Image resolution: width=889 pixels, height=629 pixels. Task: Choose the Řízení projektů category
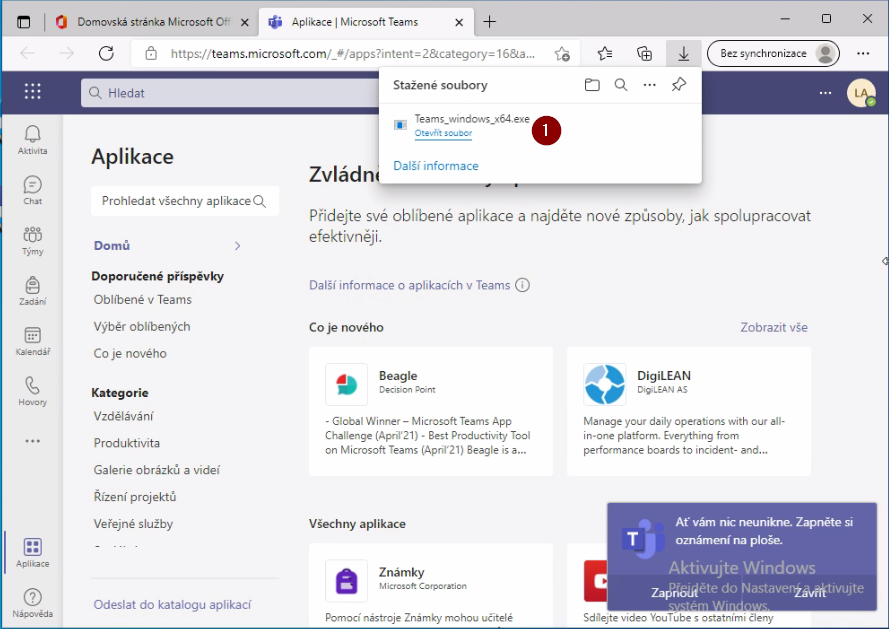pos(135,497)
